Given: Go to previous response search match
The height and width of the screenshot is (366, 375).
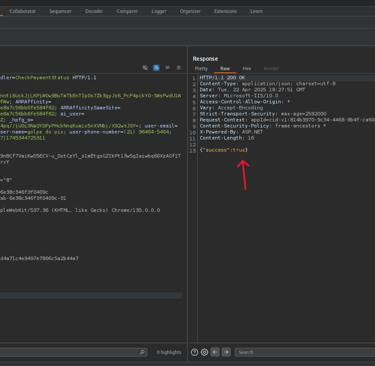Looking at the screenshot, I should (215, 352).
